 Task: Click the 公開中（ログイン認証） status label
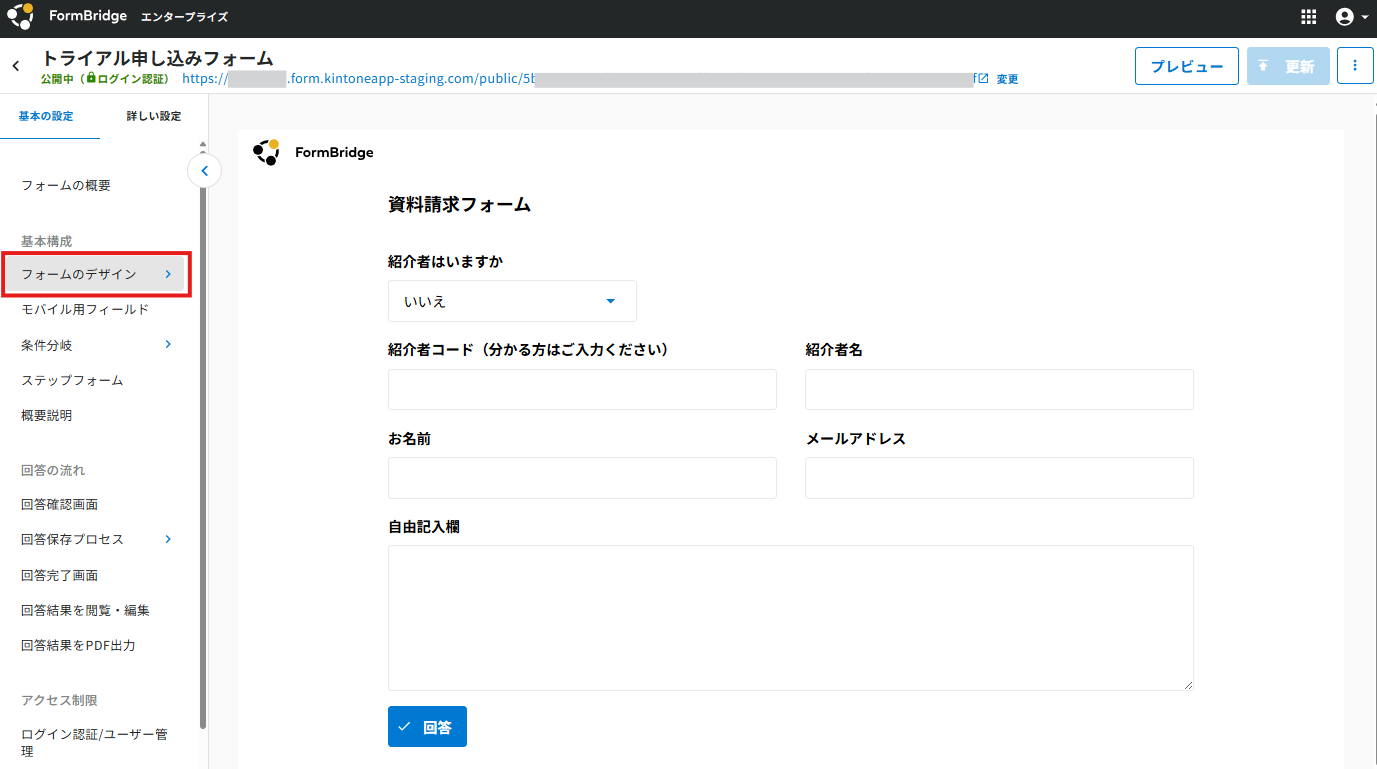(105, 78)
